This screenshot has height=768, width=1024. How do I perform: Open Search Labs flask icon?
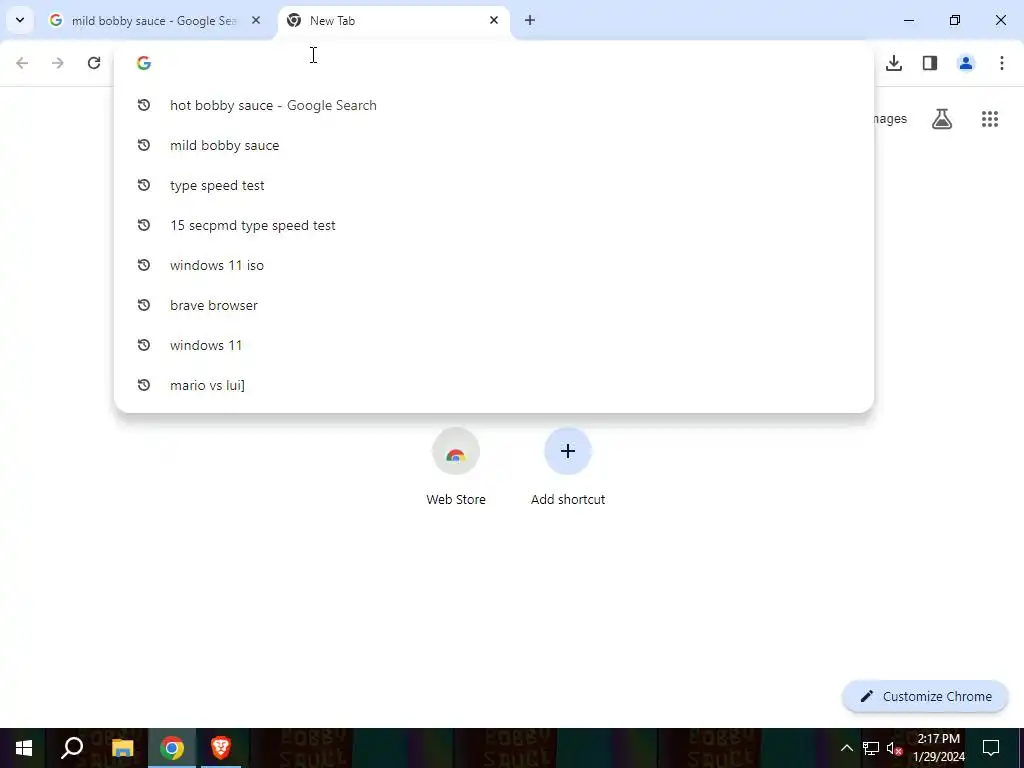(942, 119)
